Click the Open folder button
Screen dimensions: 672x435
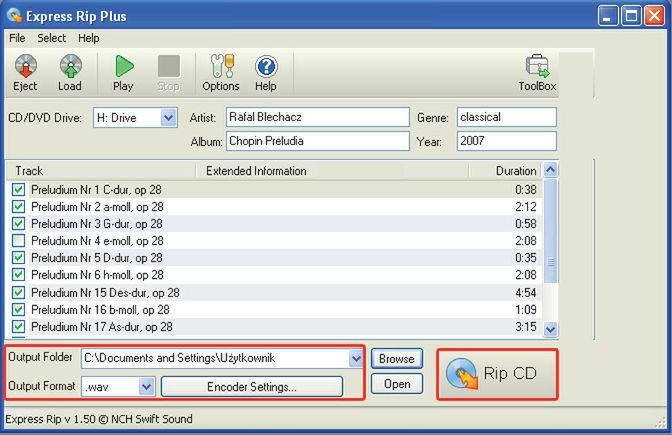[396, 384]
